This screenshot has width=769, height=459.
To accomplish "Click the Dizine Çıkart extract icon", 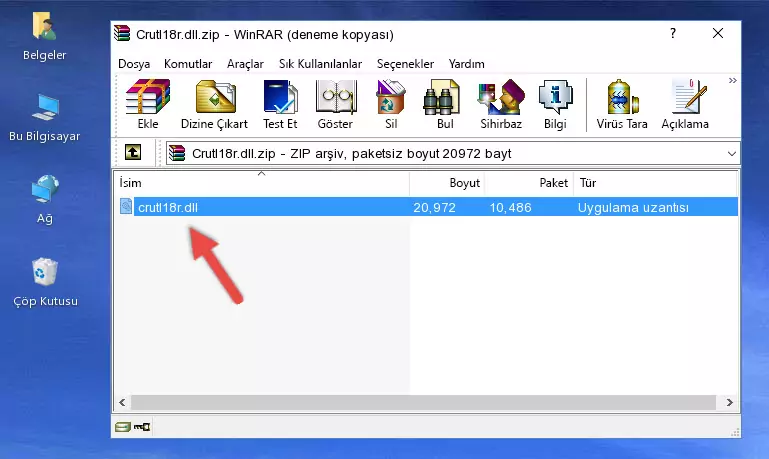I will coord(214,103).
